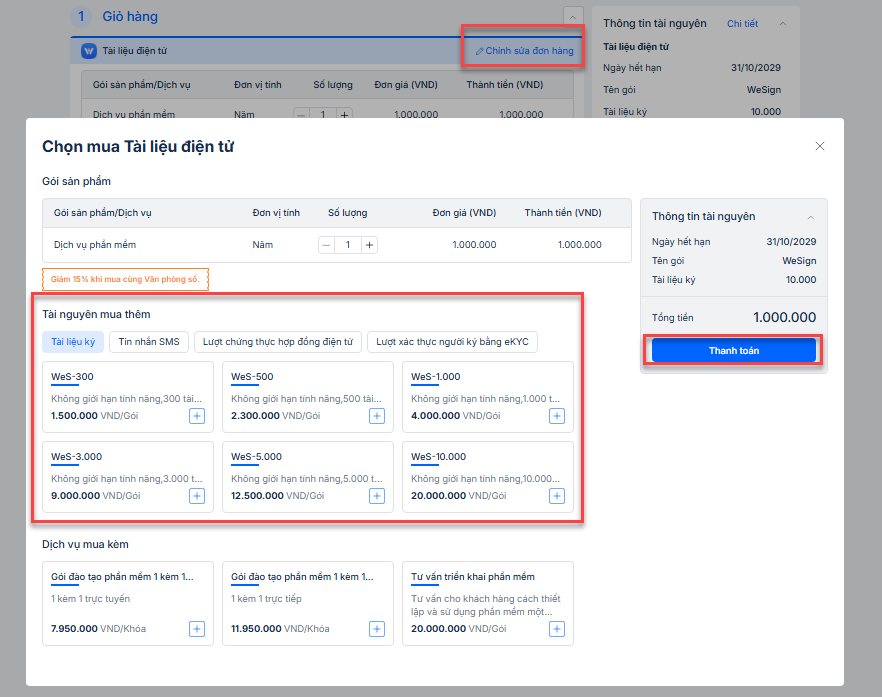Close the Chọn mua Tài liệu điện tử dialog
Viewport: 882px width, 697px height.
click(820, 146)
